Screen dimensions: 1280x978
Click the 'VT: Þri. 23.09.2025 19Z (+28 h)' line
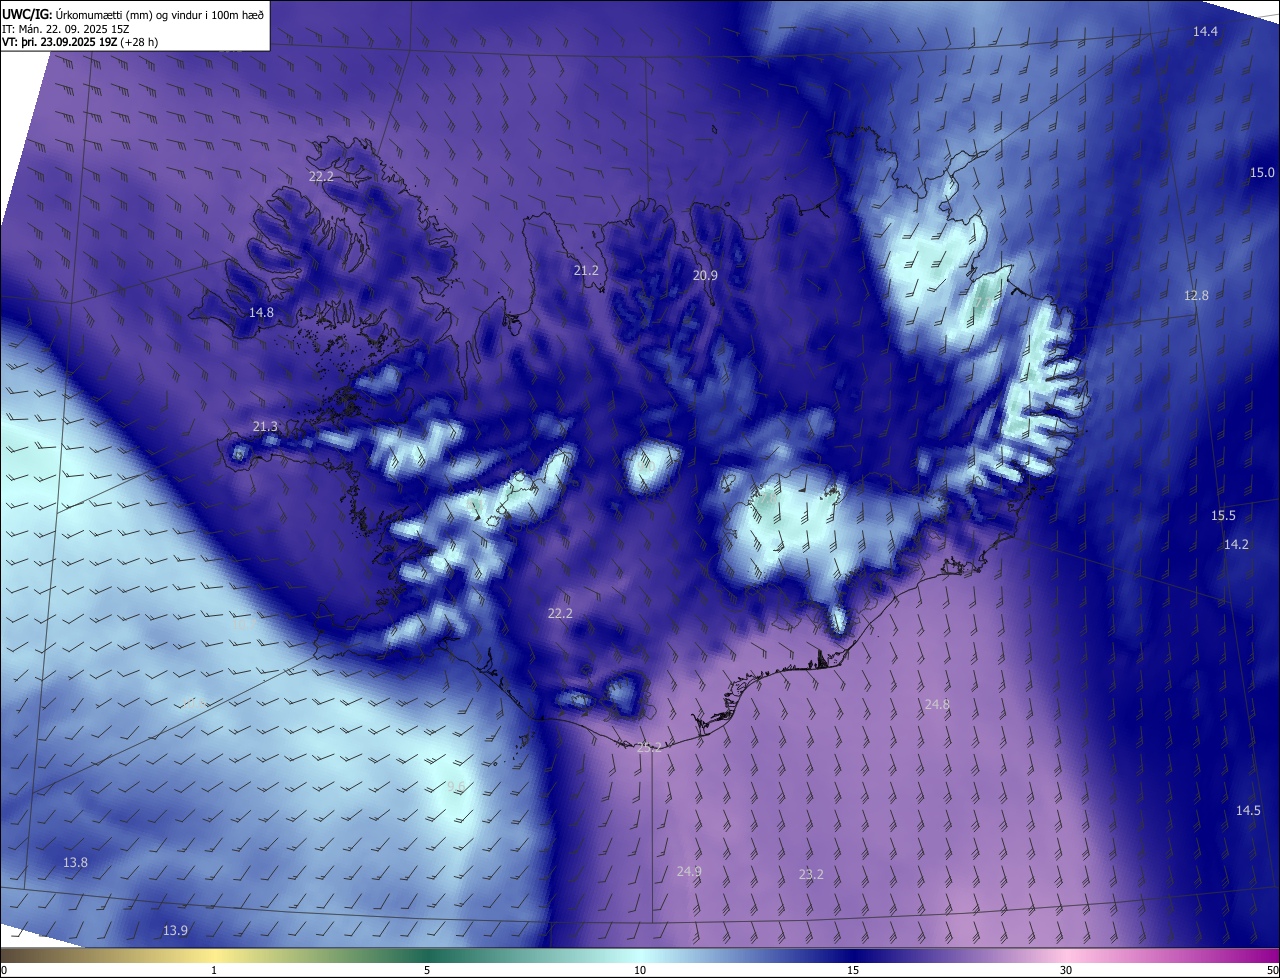[80, 42]
